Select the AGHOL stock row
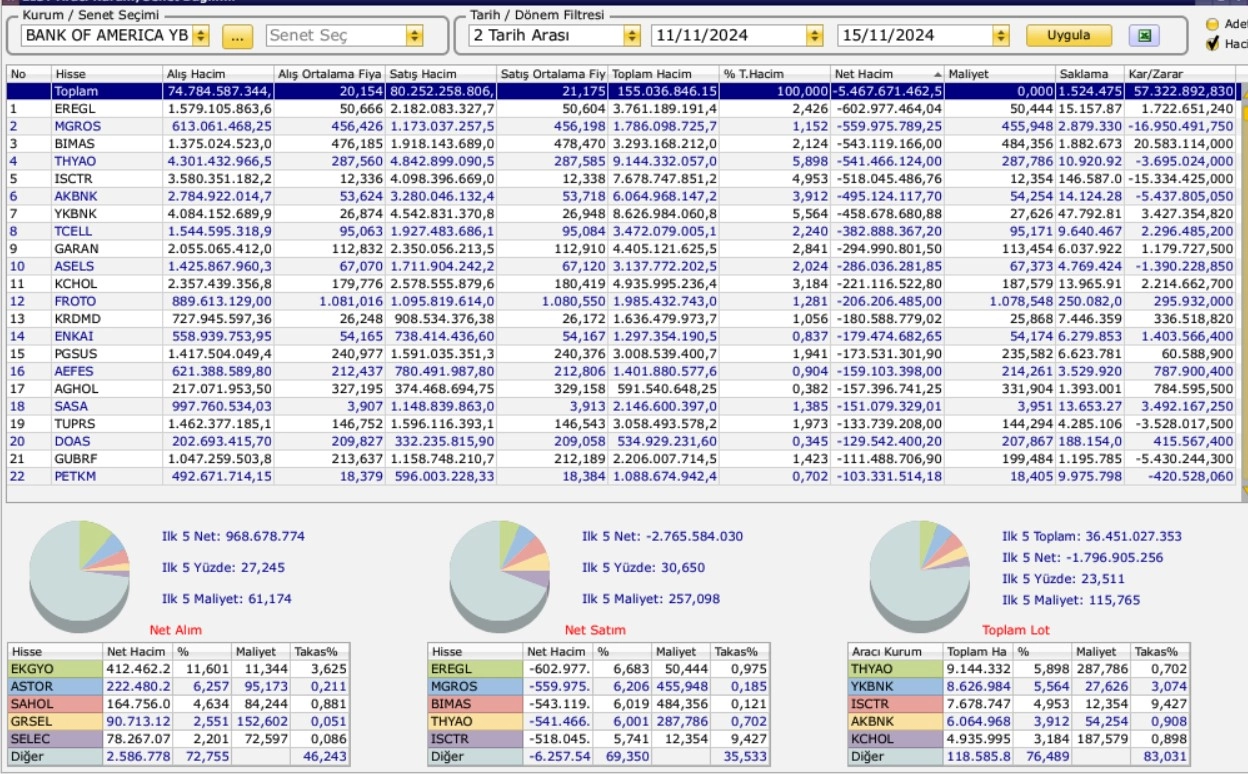 [622, 388]
